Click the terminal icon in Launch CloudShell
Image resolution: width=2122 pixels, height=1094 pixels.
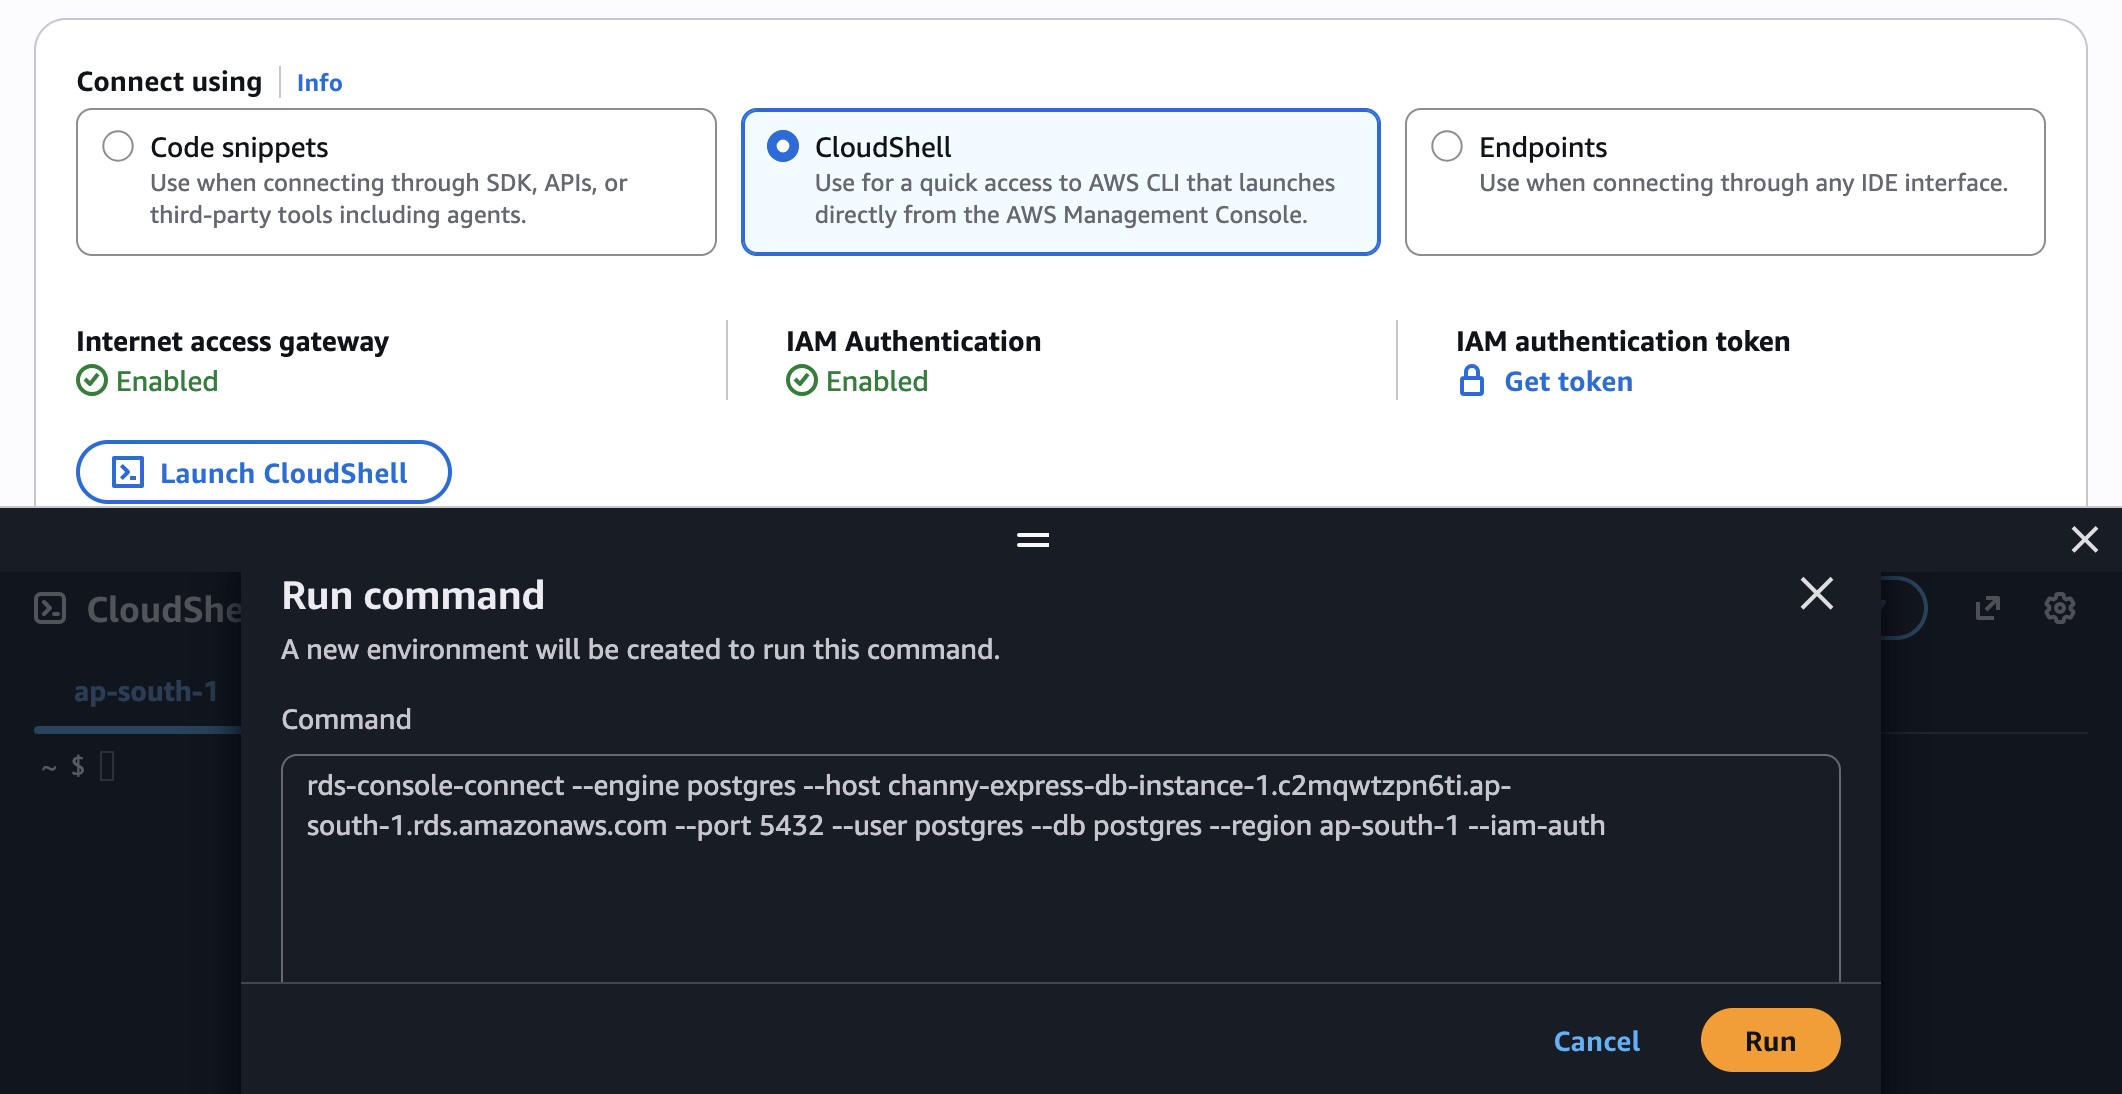(128, 472)
